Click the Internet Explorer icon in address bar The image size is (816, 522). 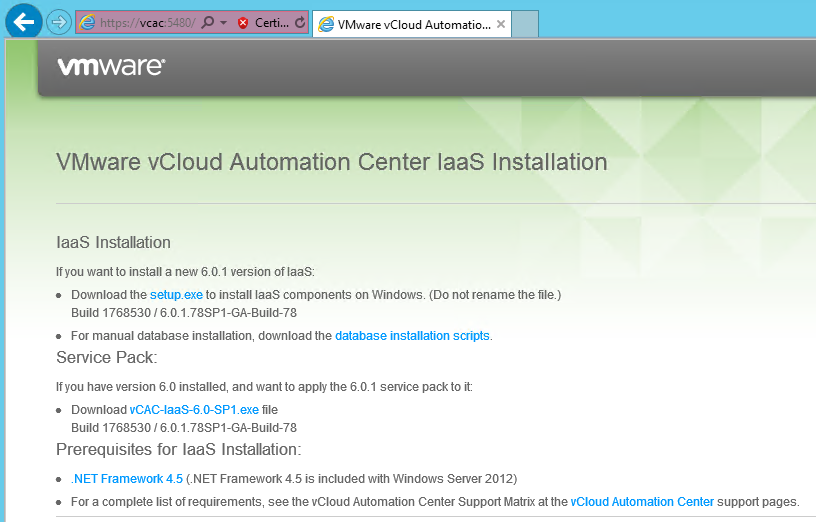point(87,22)
